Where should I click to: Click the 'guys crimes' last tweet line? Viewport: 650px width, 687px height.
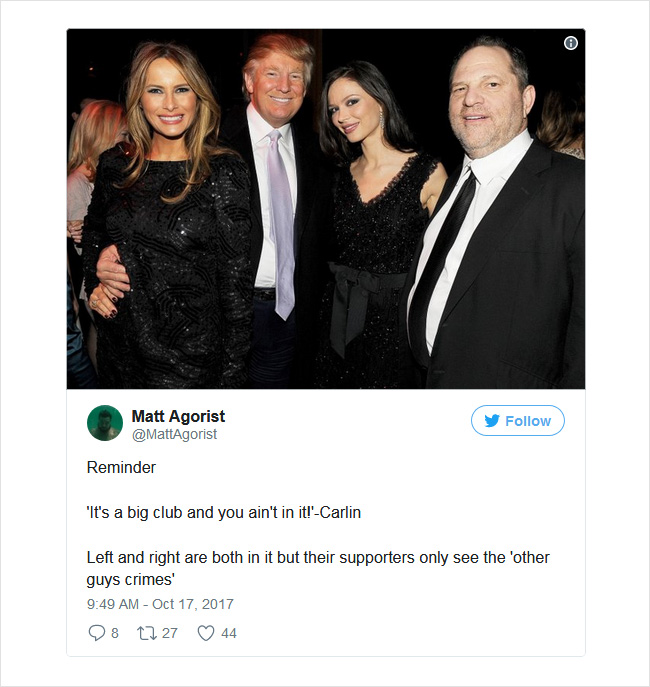pyautogui.click(x=131, y=580)
